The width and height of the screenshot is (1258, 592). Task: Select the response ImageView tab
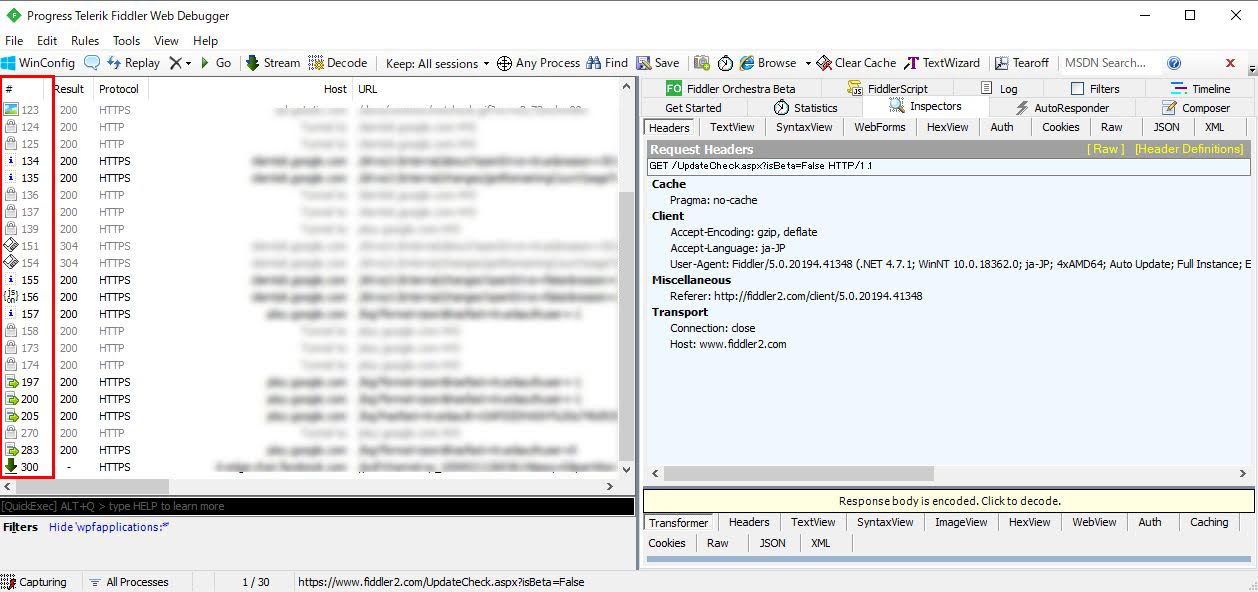pos(961,522)
